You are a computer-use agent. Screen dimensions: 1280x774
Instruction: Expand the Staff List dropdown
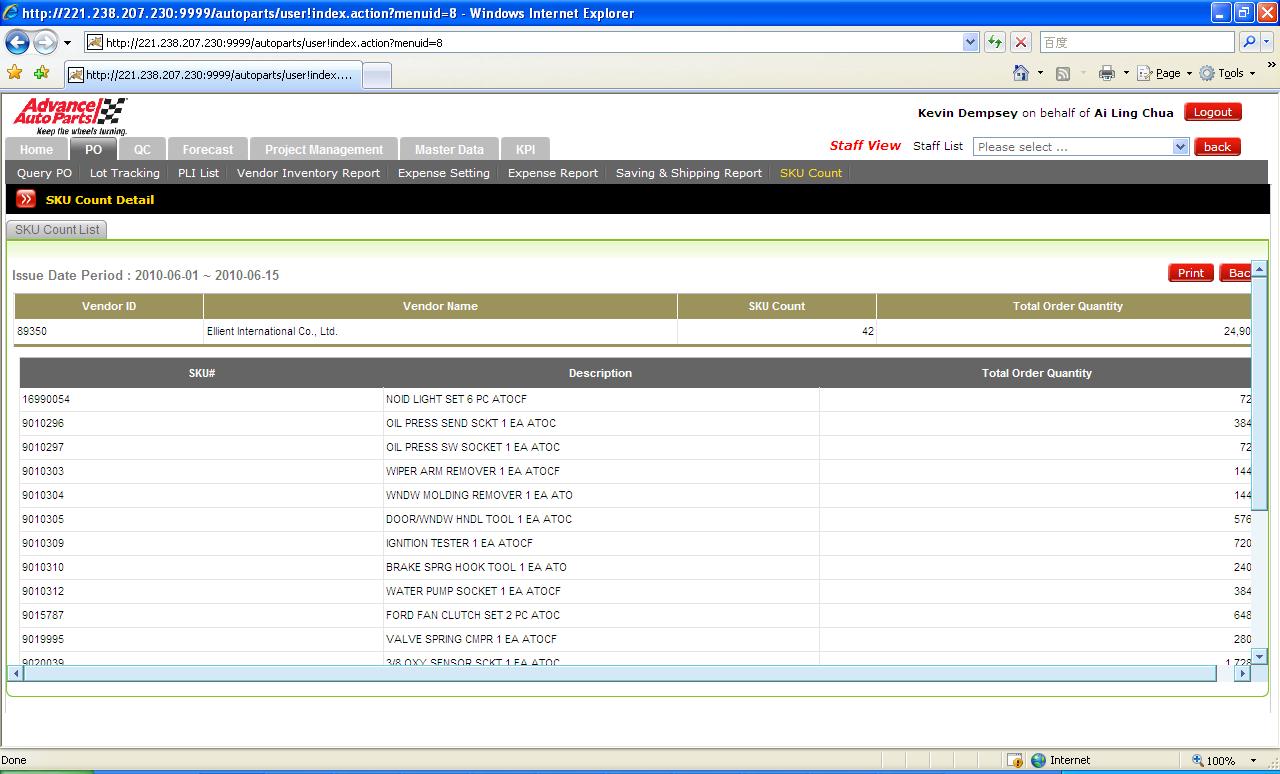click(1180, 147)
